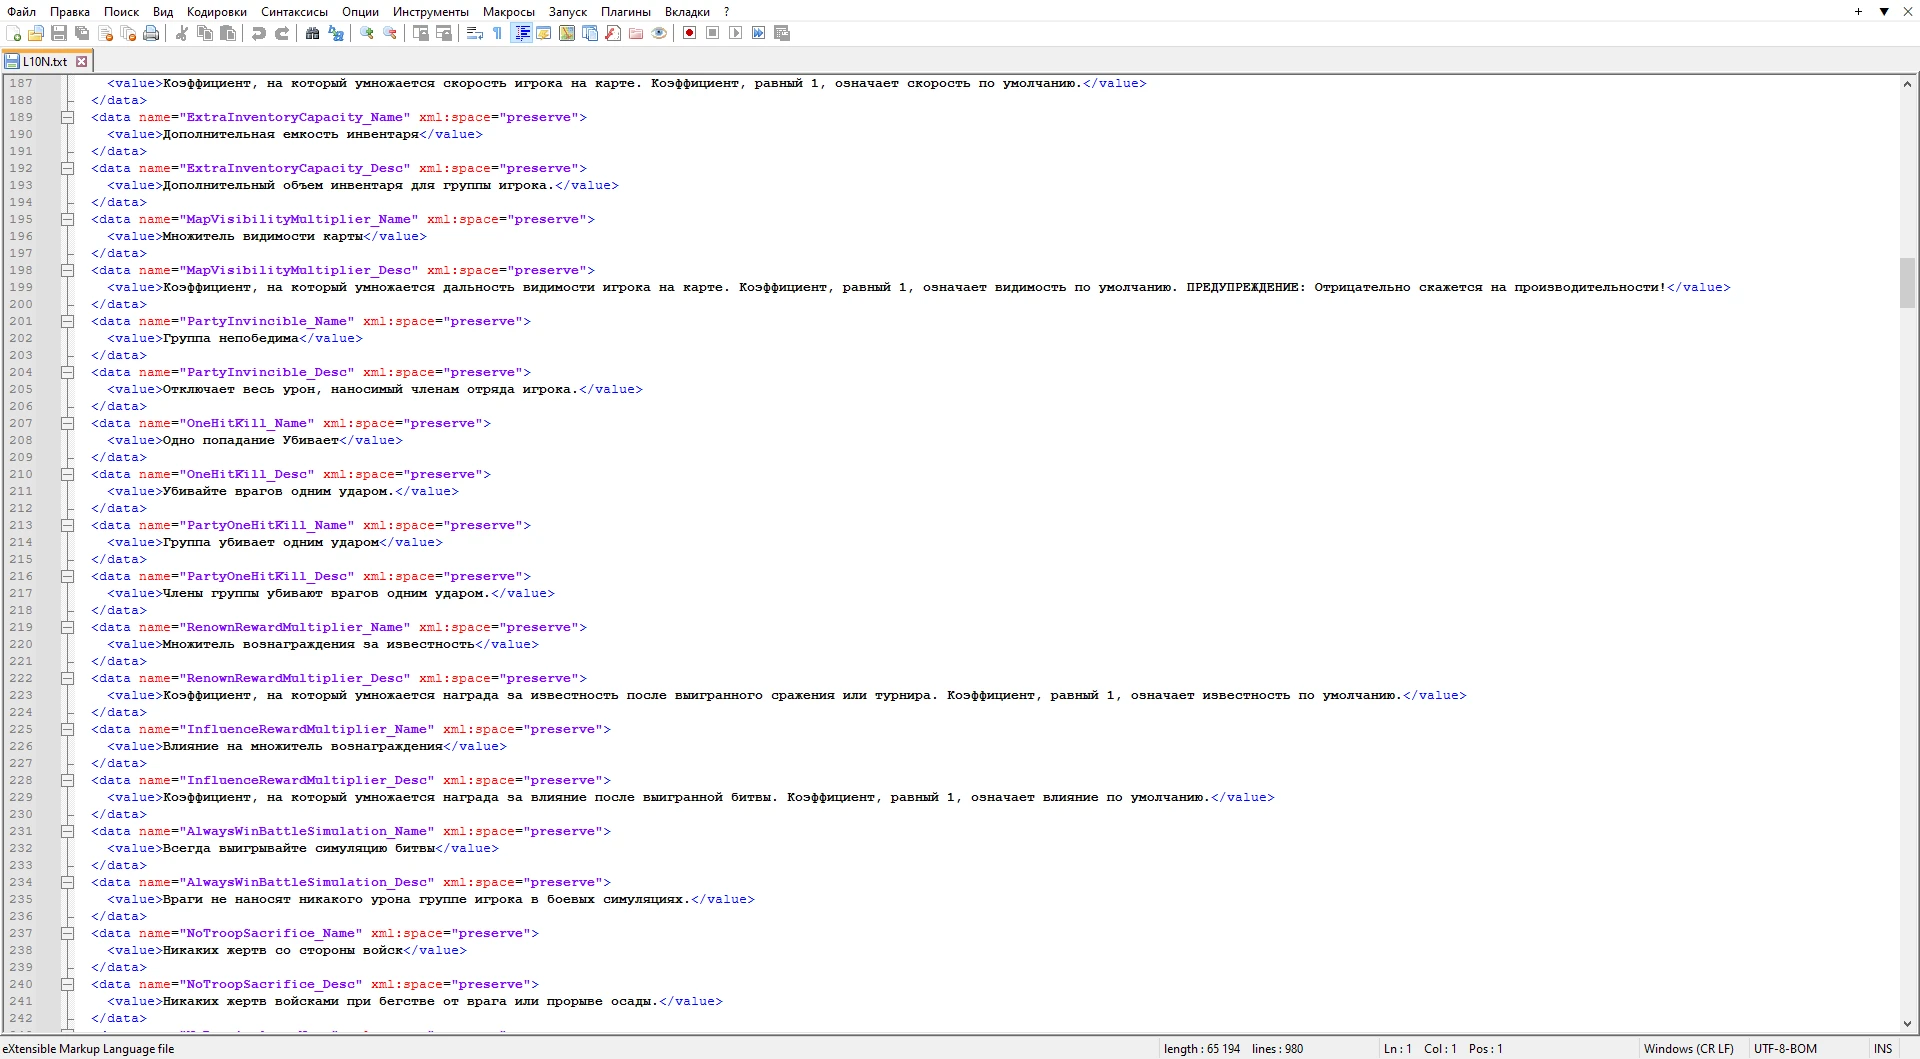Open the Кодировки menu
Screen dimensions: 1920x1059
[216, 12]
